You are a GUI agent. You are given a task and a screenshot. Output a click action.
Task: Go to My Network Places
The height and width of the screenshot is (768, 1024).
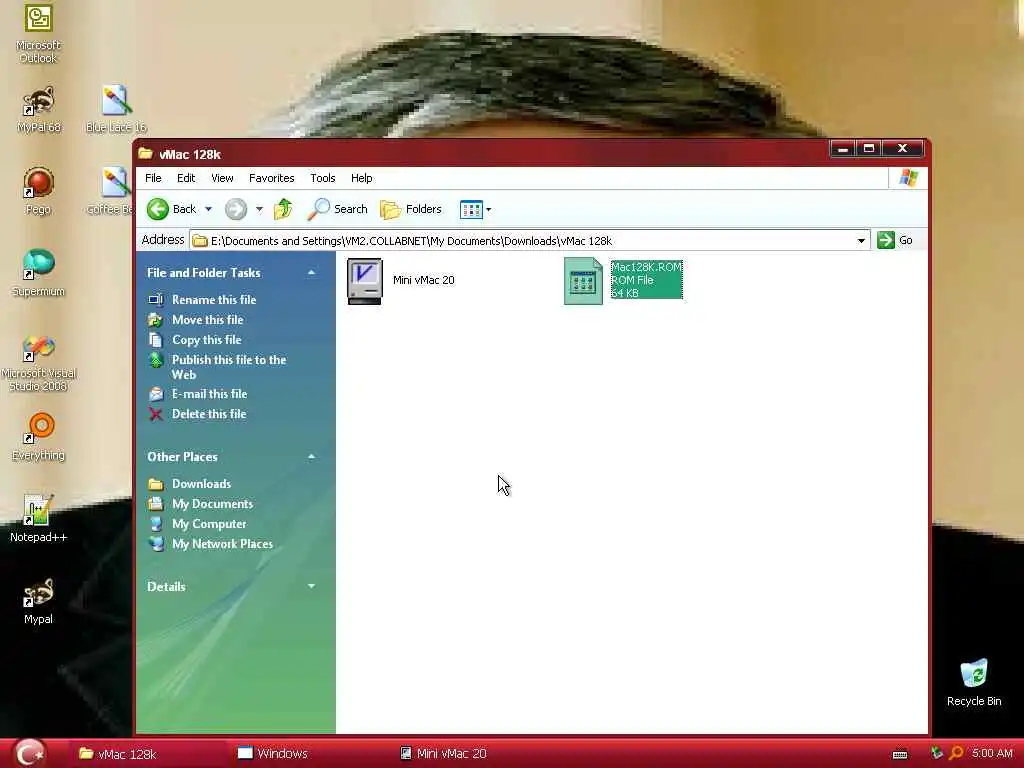click(x=210, y=544)
